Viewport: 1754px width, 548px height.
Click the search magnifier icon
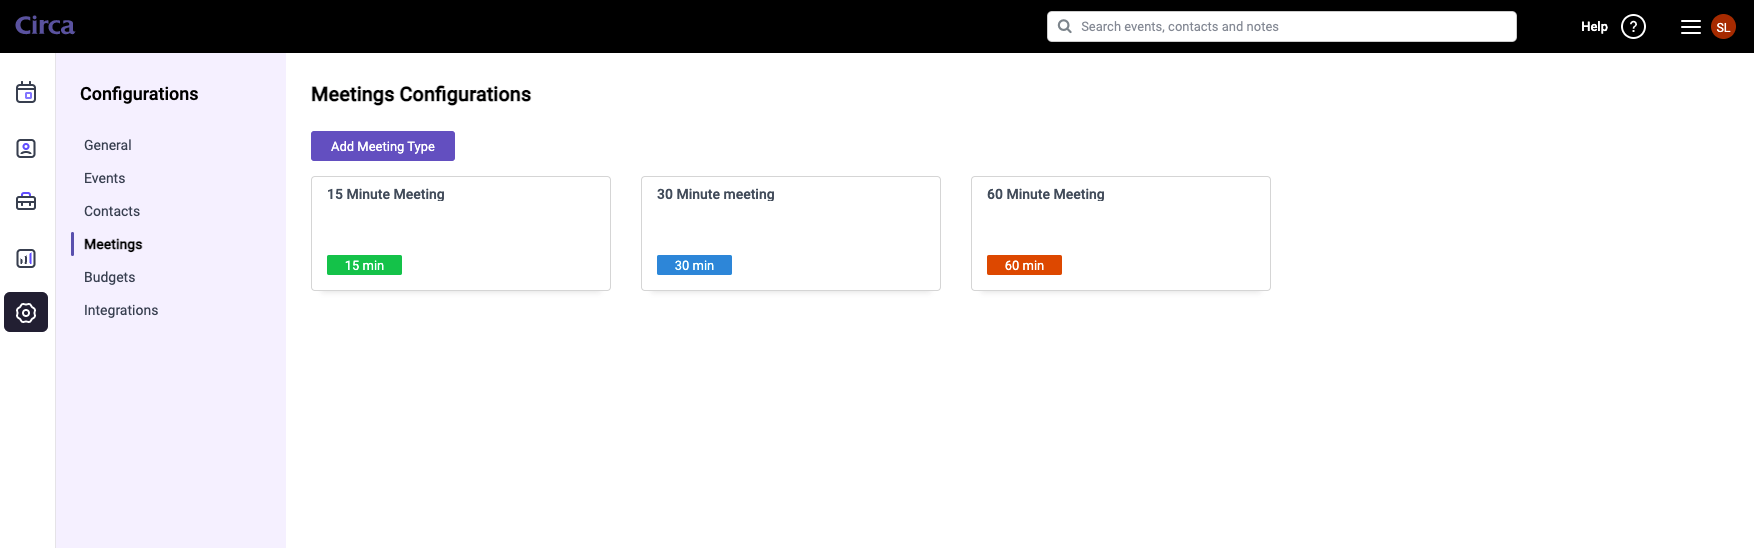1065,26
